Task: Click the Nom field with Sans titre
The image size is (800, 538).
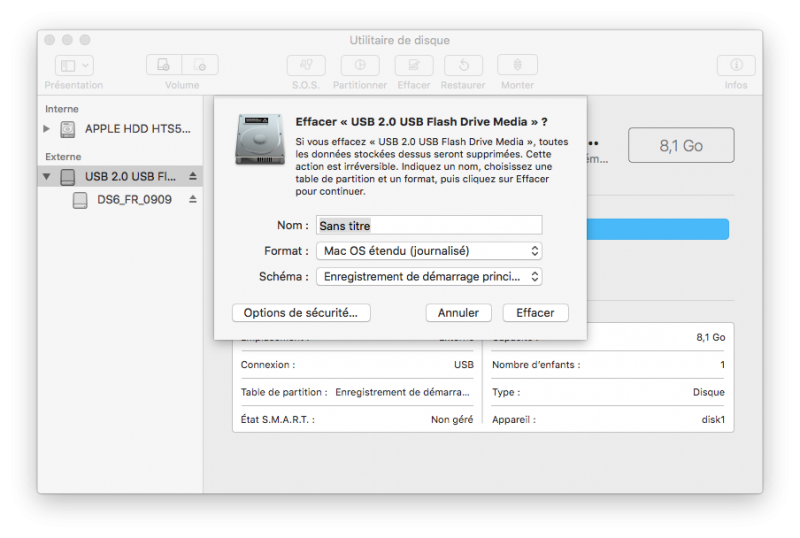Action: [429, 225]
